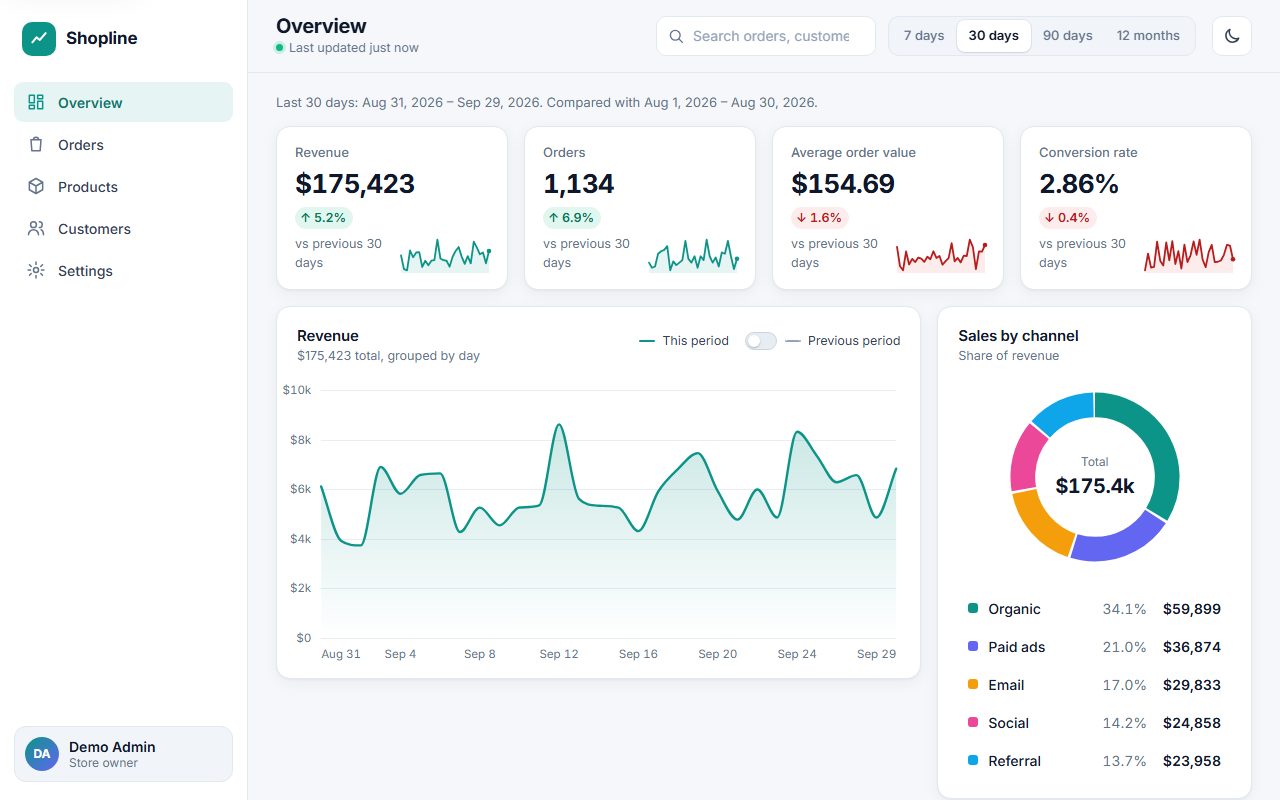Click the DA avatar circle

coord(42,754)
